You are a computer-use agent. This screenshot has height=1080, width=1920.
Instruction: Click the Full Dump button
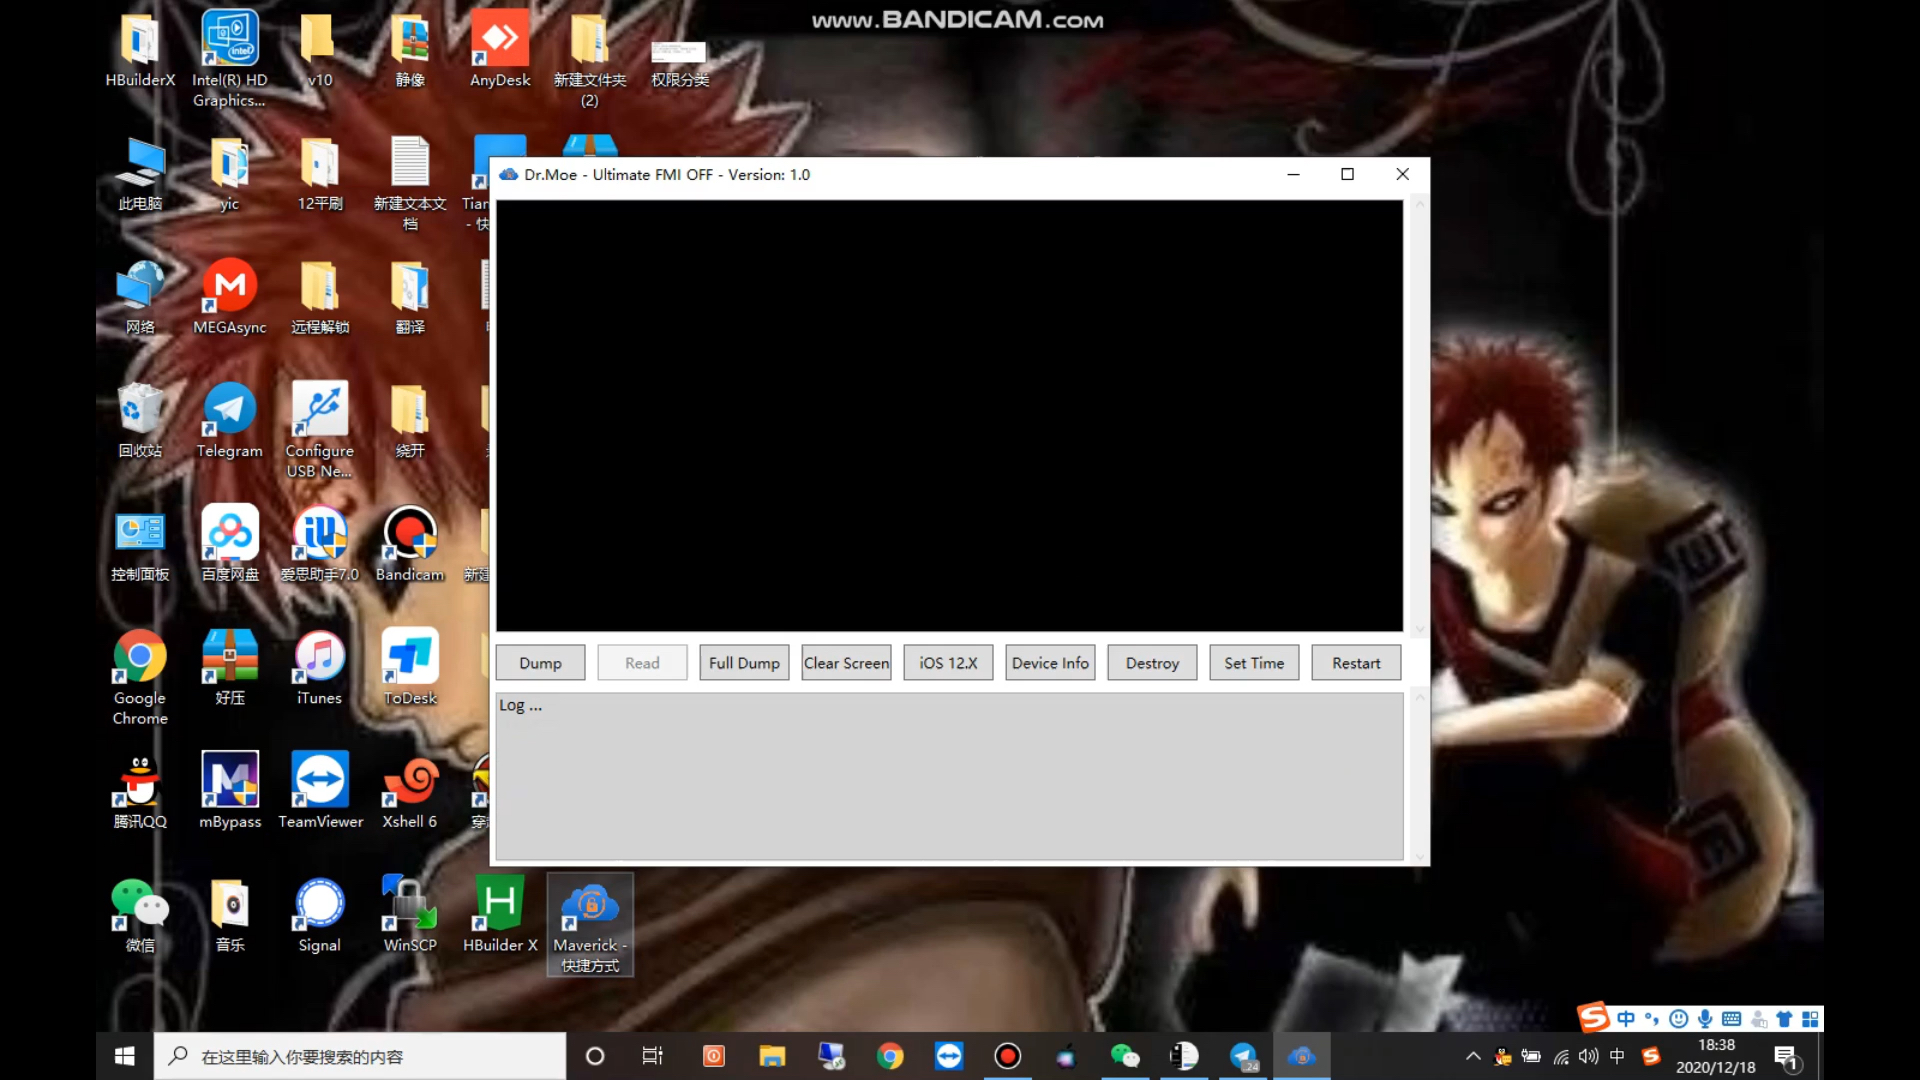[x=744, y=662]
